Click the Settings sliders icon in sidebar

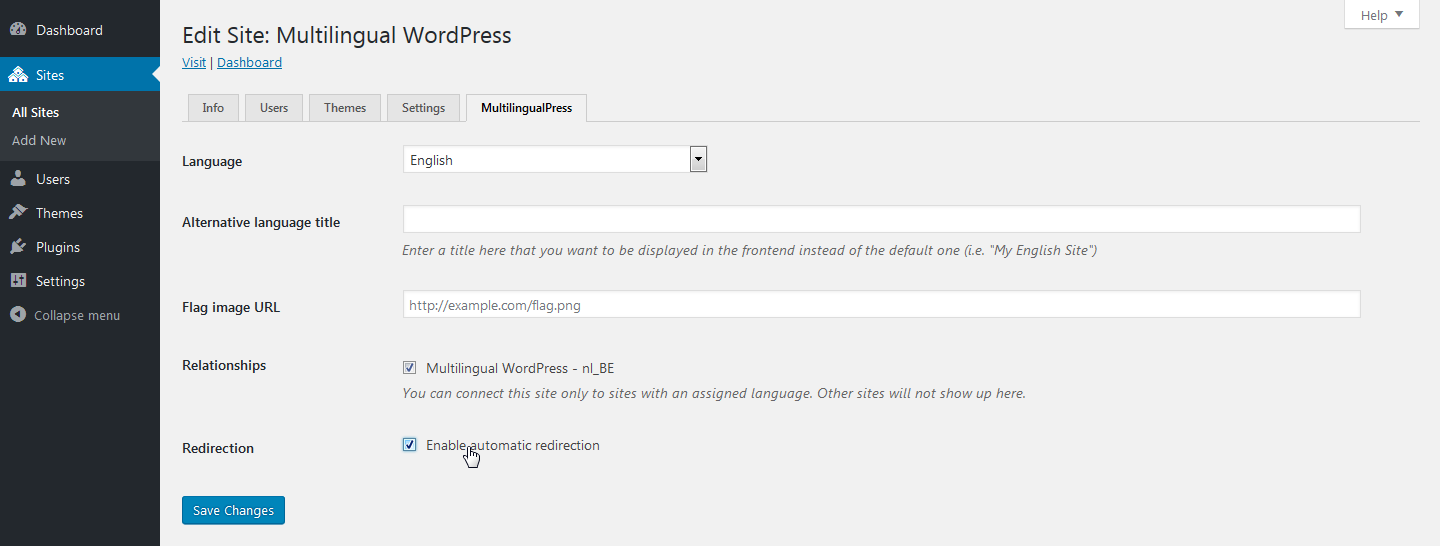18,281
